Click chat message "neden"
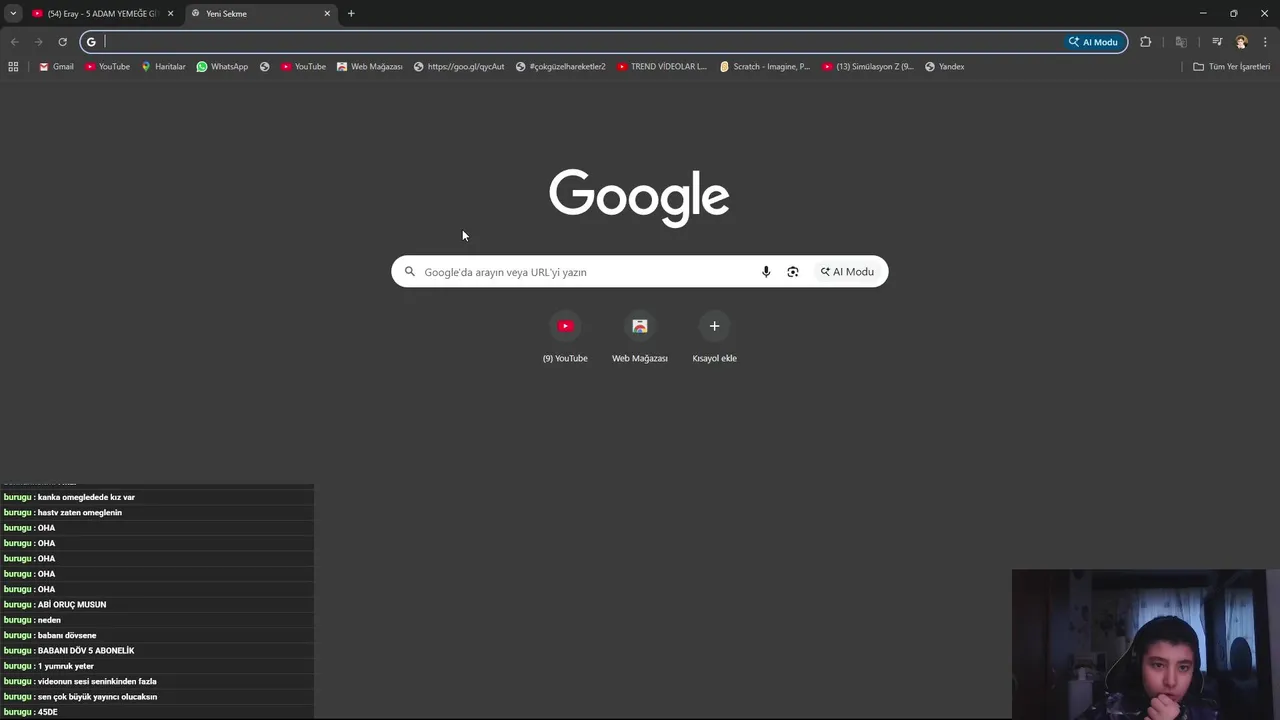The image size is (1280, 720). tap(49, 620)
